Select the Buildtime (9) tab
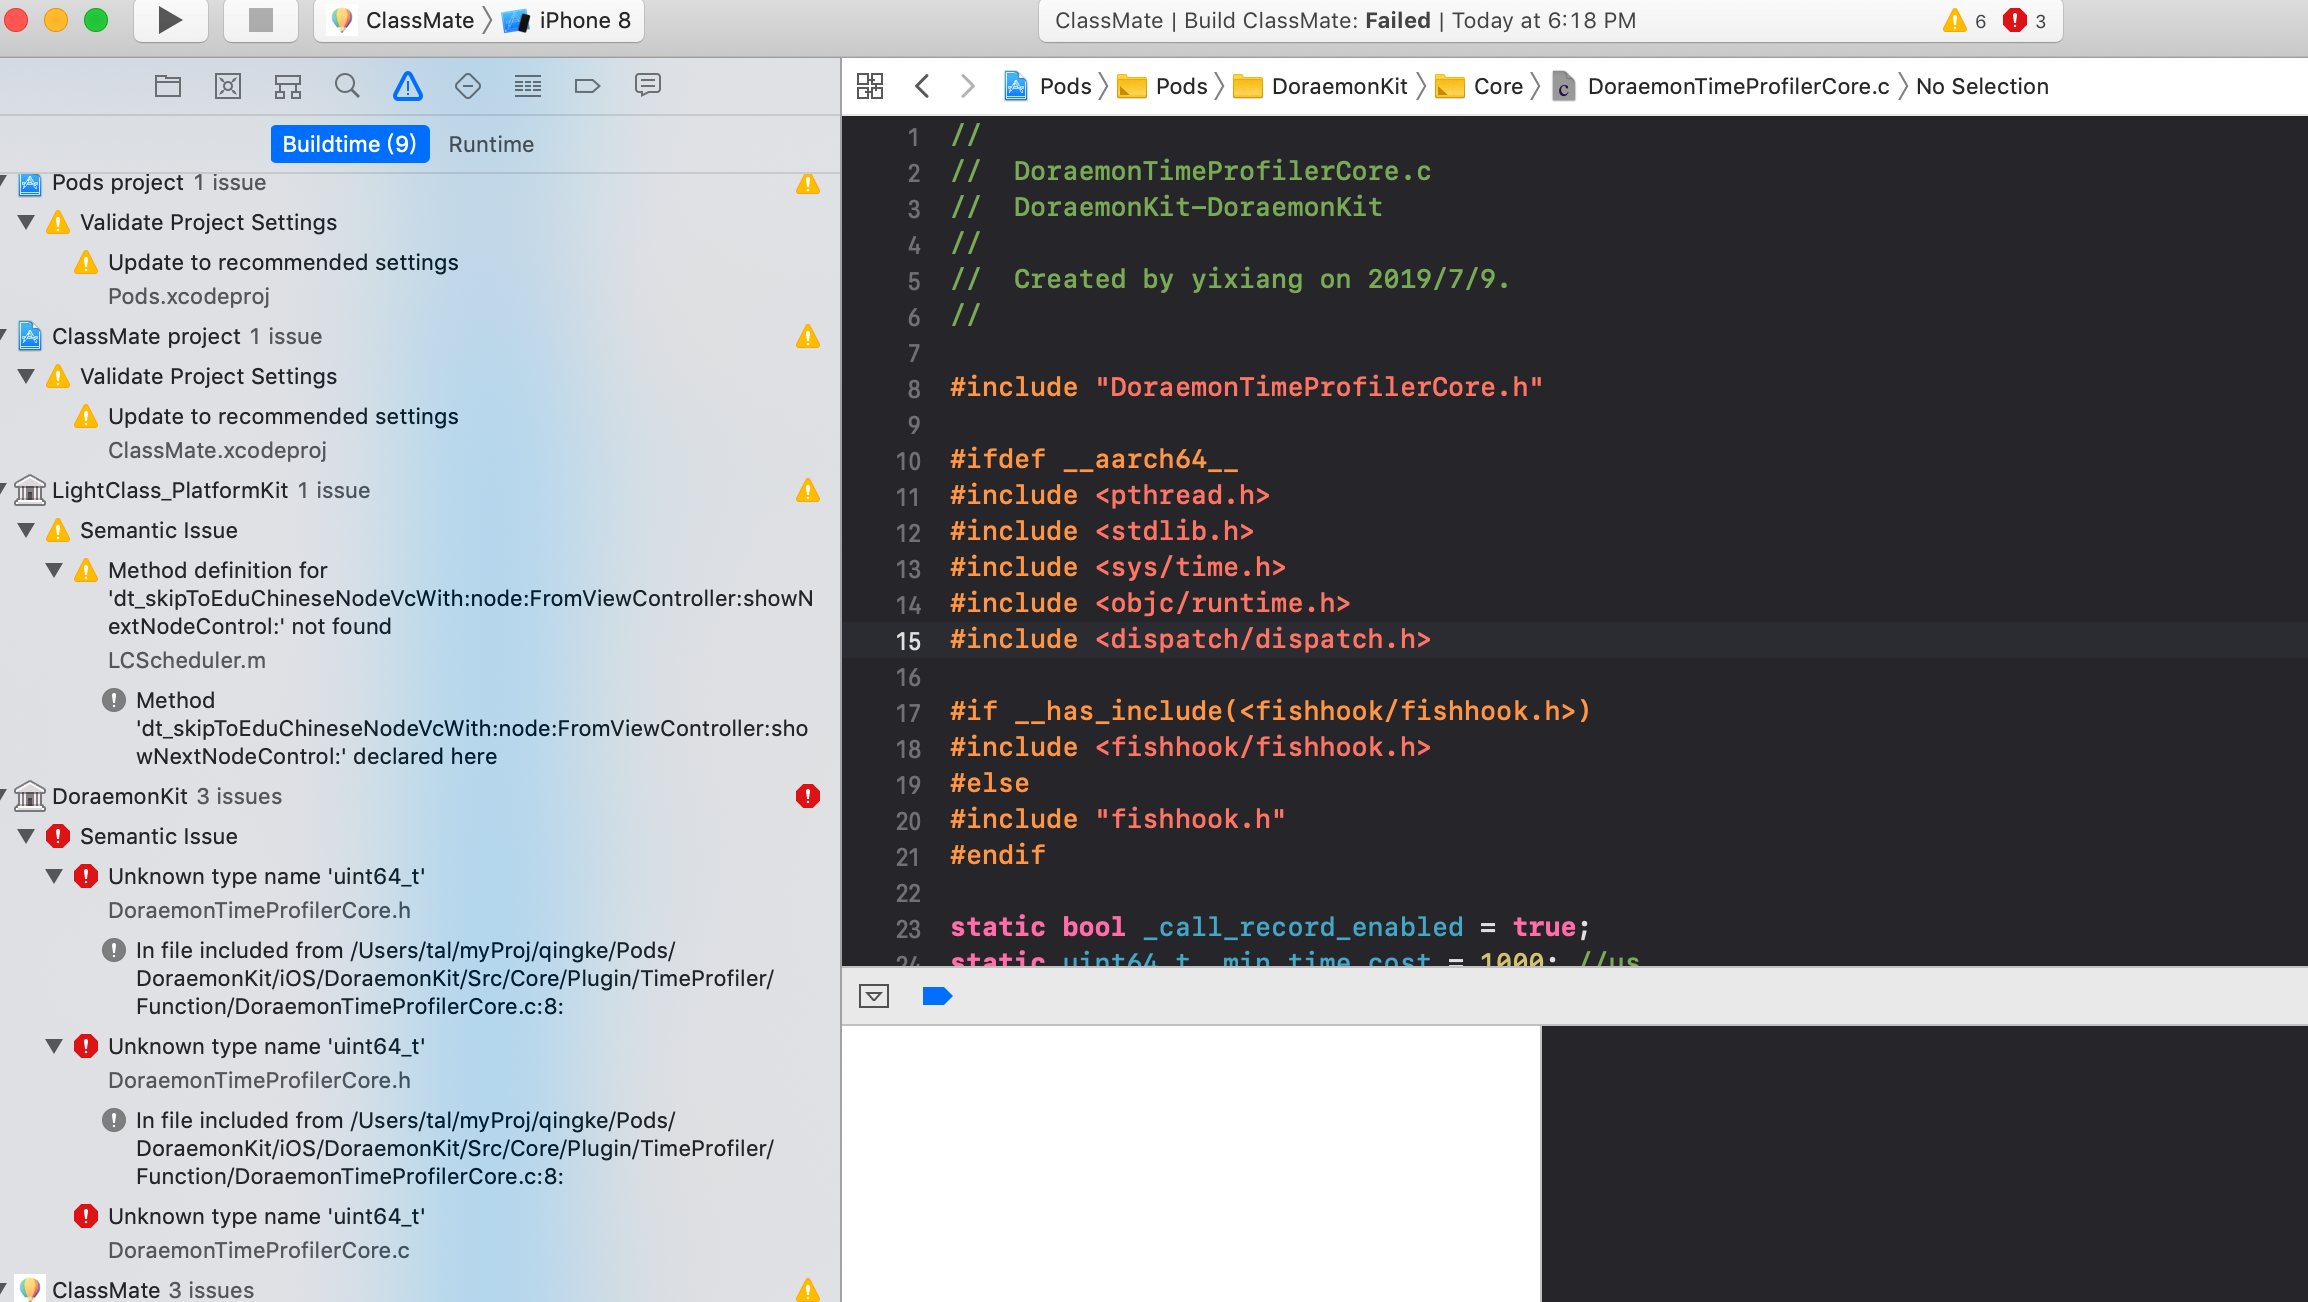2308x1302 pixels. [x=349, y=144]
